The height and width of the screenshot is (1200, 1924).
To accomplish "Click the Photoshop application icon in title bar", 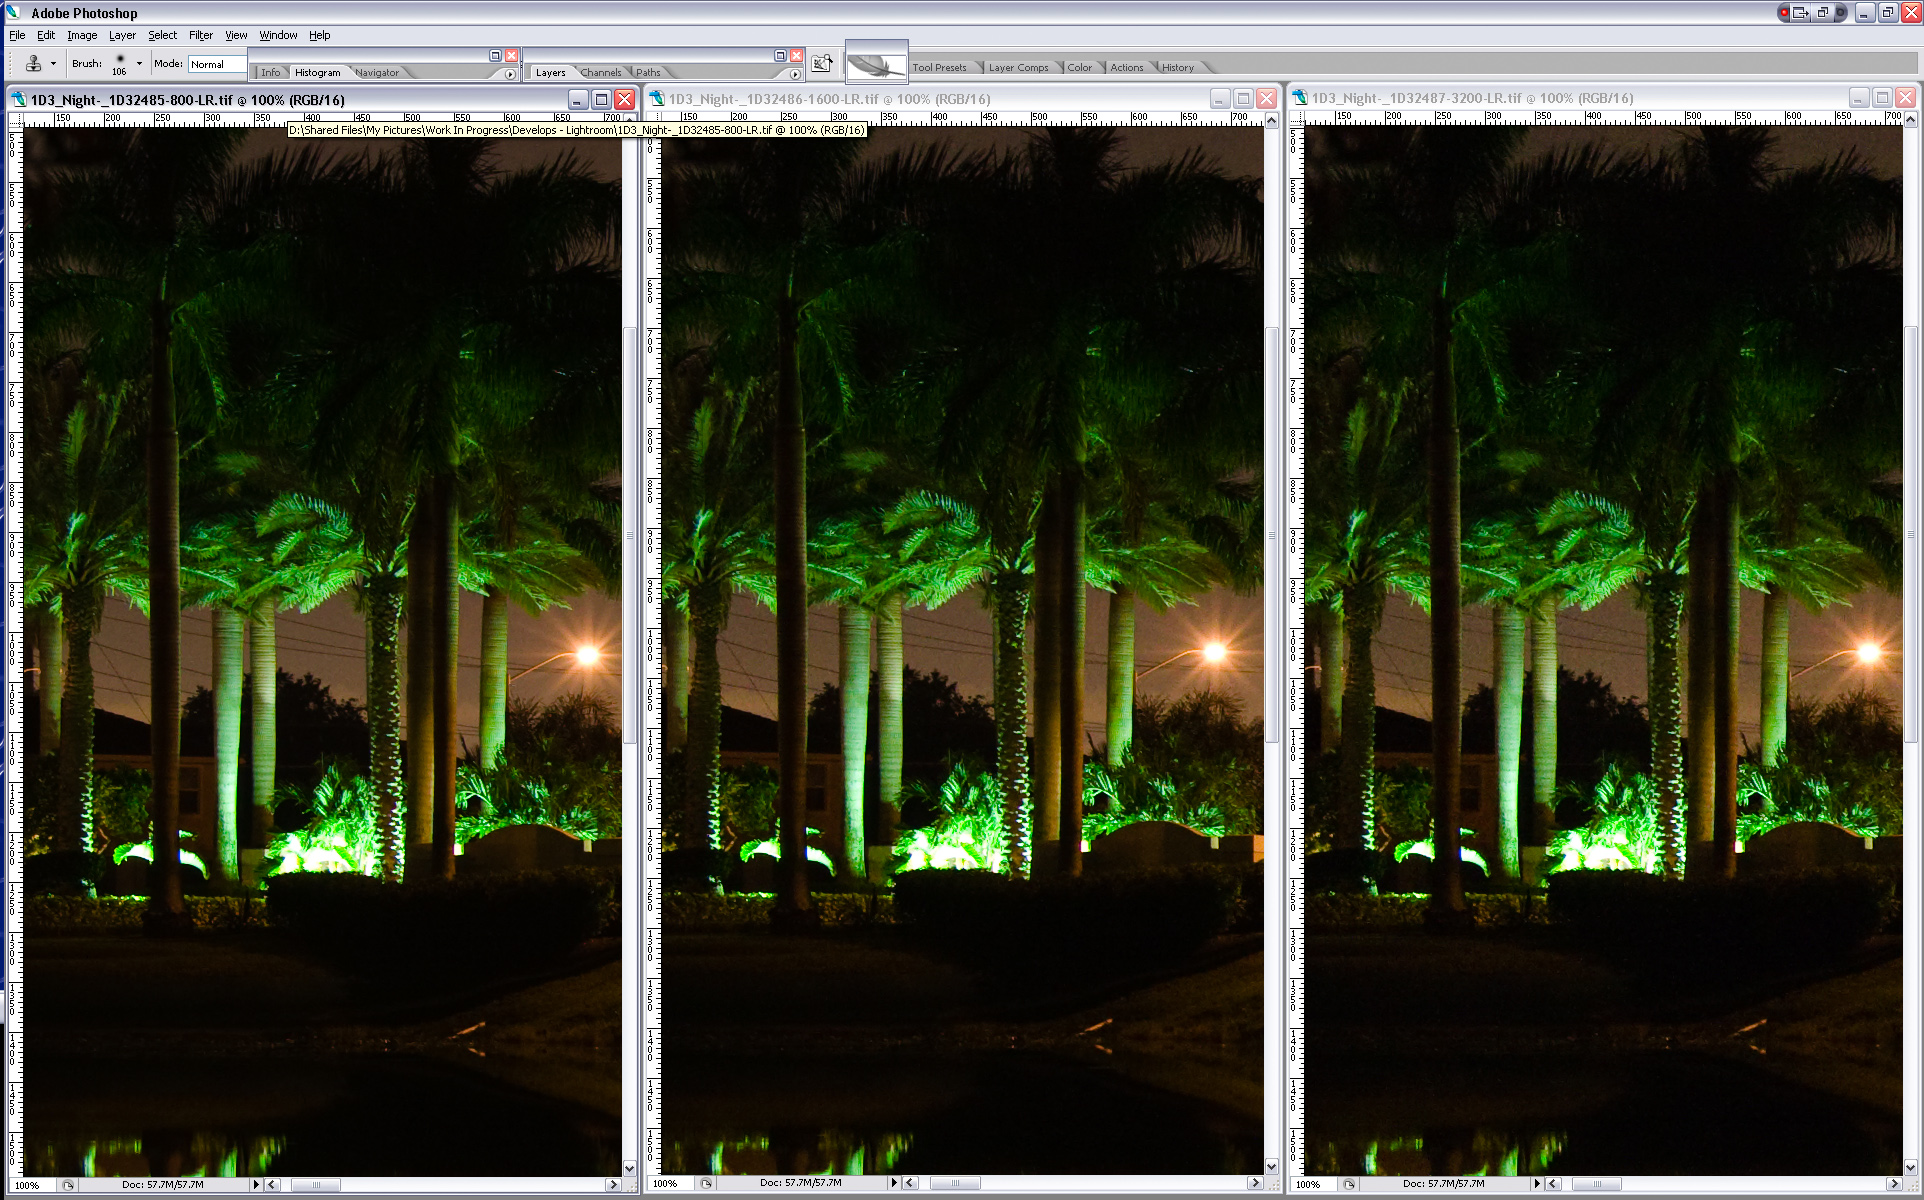I will coord(13,12).
